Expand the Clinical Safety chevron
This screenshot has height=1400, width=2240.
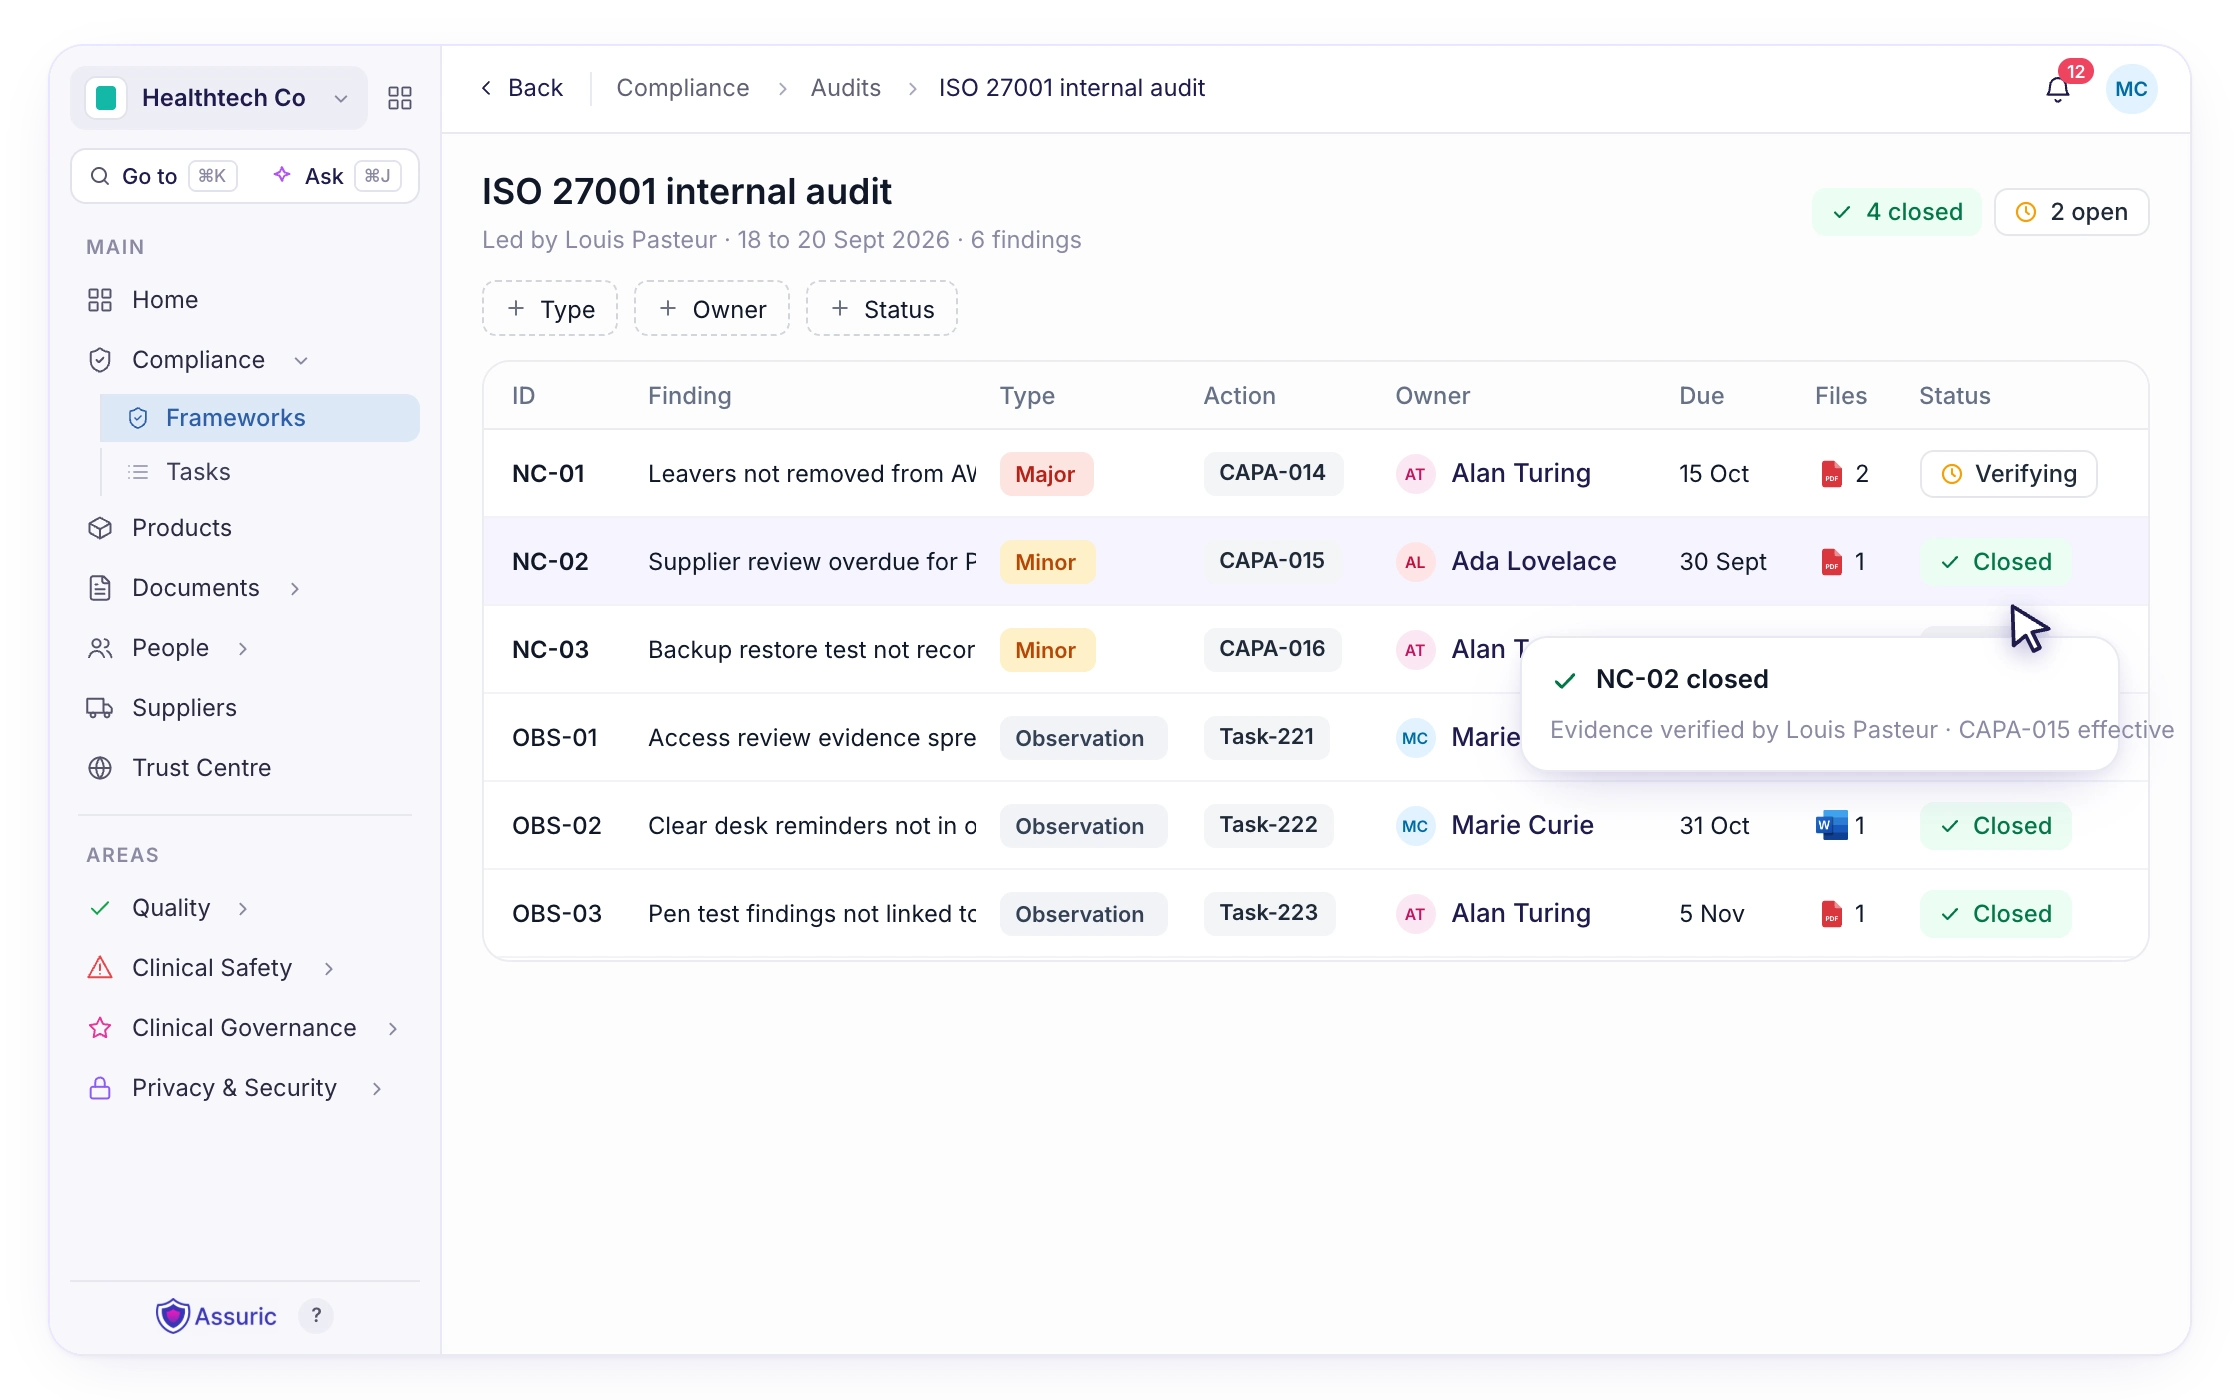point(329,969)
